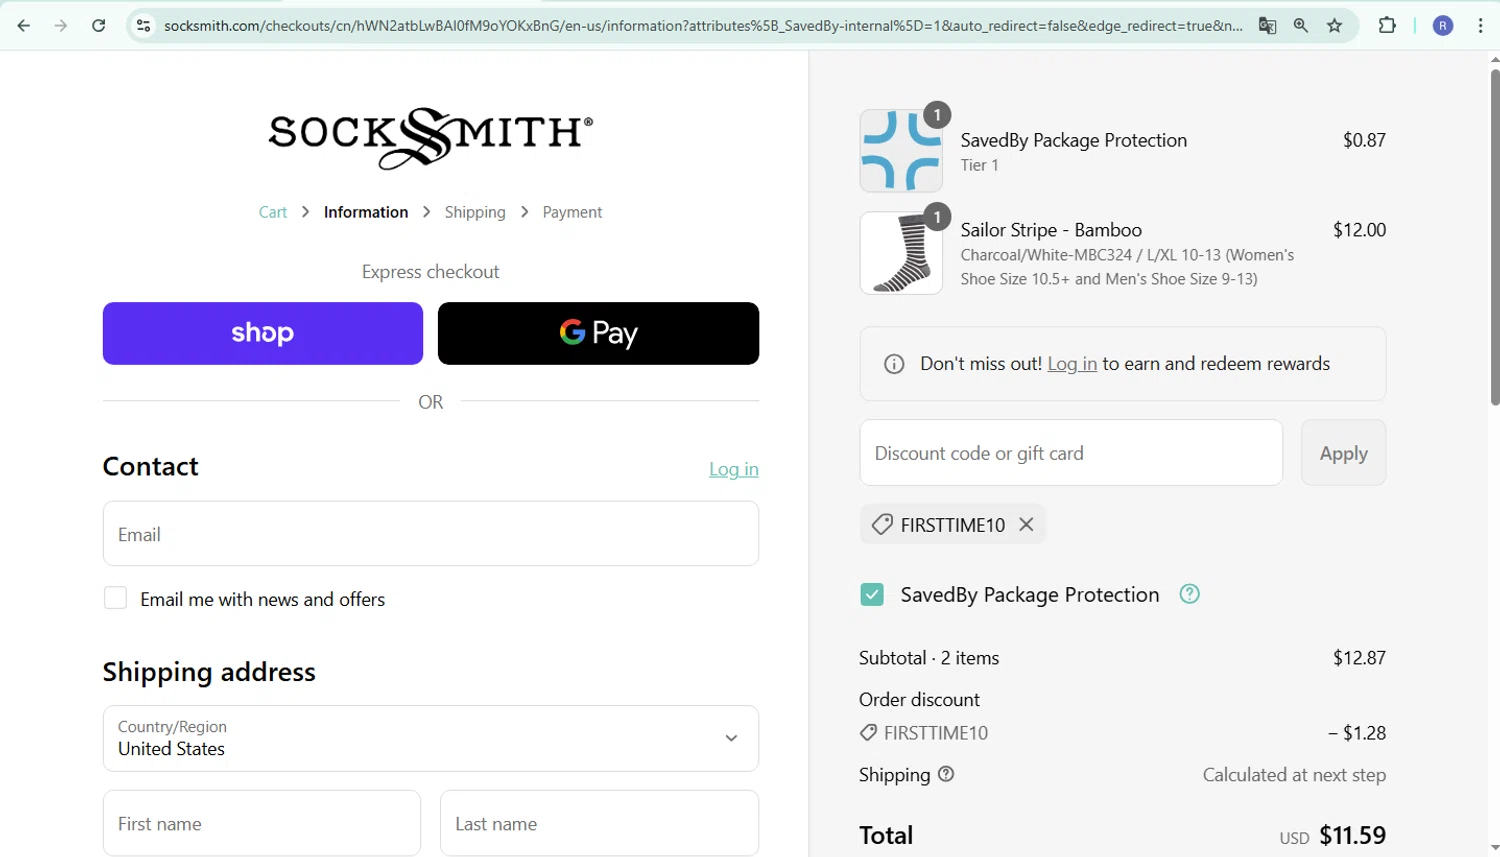Image resolution: width=1500 pixels, height=857 pixels.
Task: Click the Cart breadcrumb link
Action: pyautogui.click(x=273, y=212)
